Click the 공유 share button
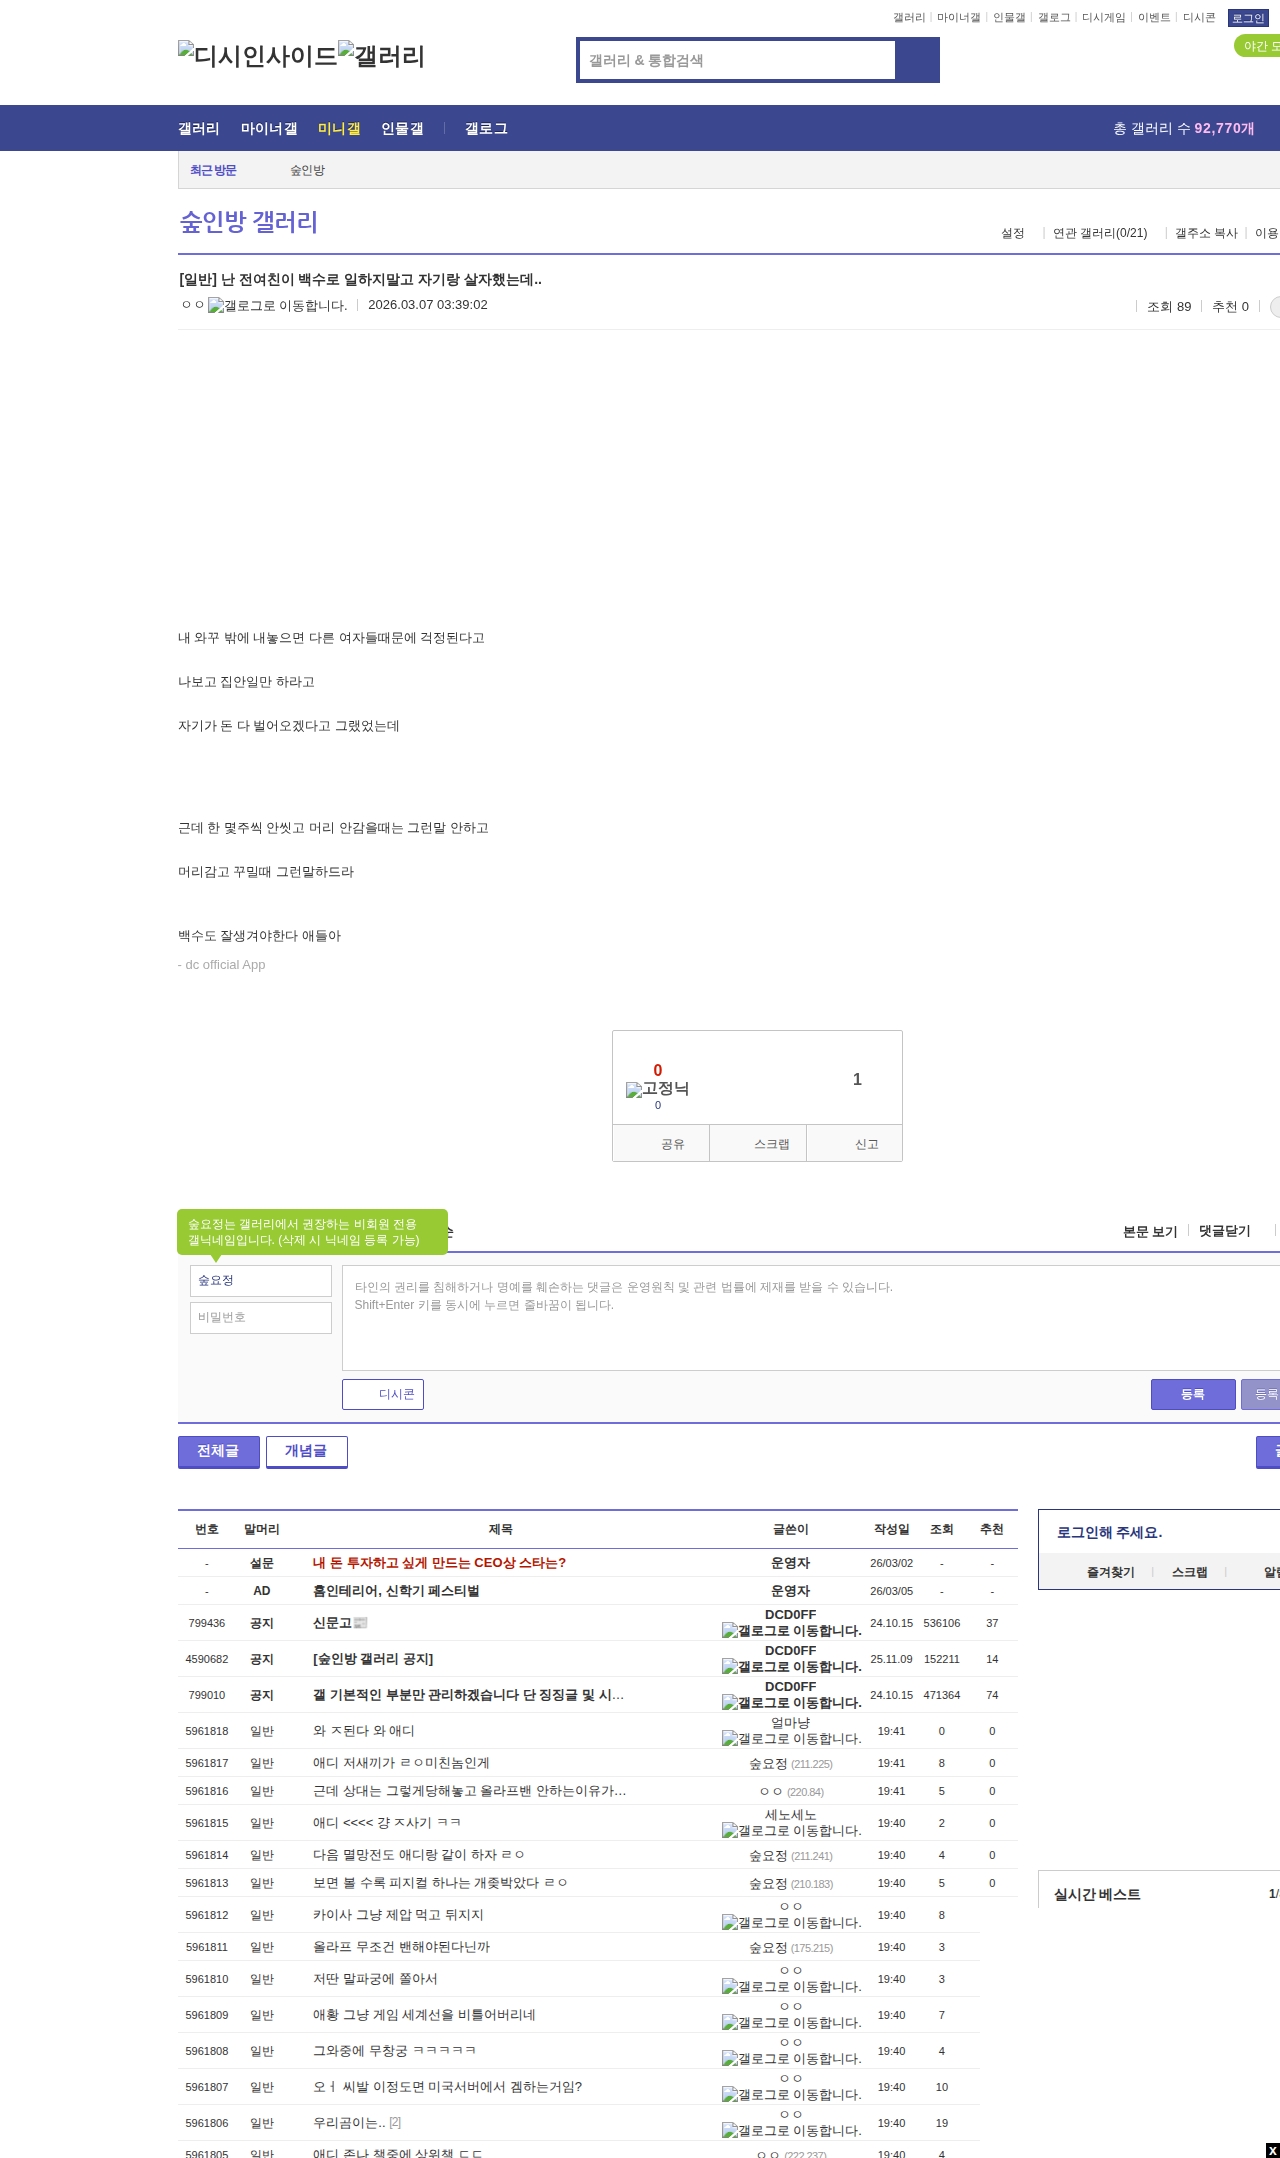Viewport: 1280px width, 2158px height. click(x=661, y=1144)
